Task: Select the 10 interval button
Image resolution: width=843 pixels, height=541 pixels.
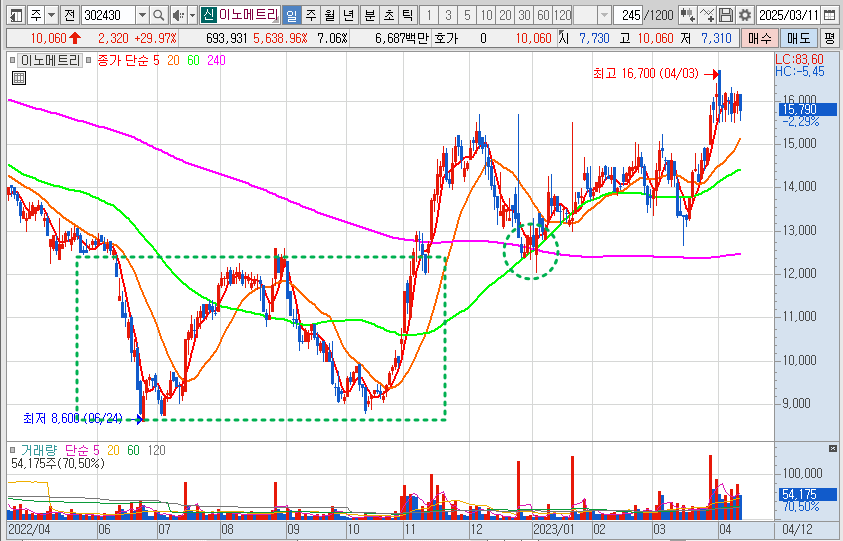Action: [x=486, y=15]
